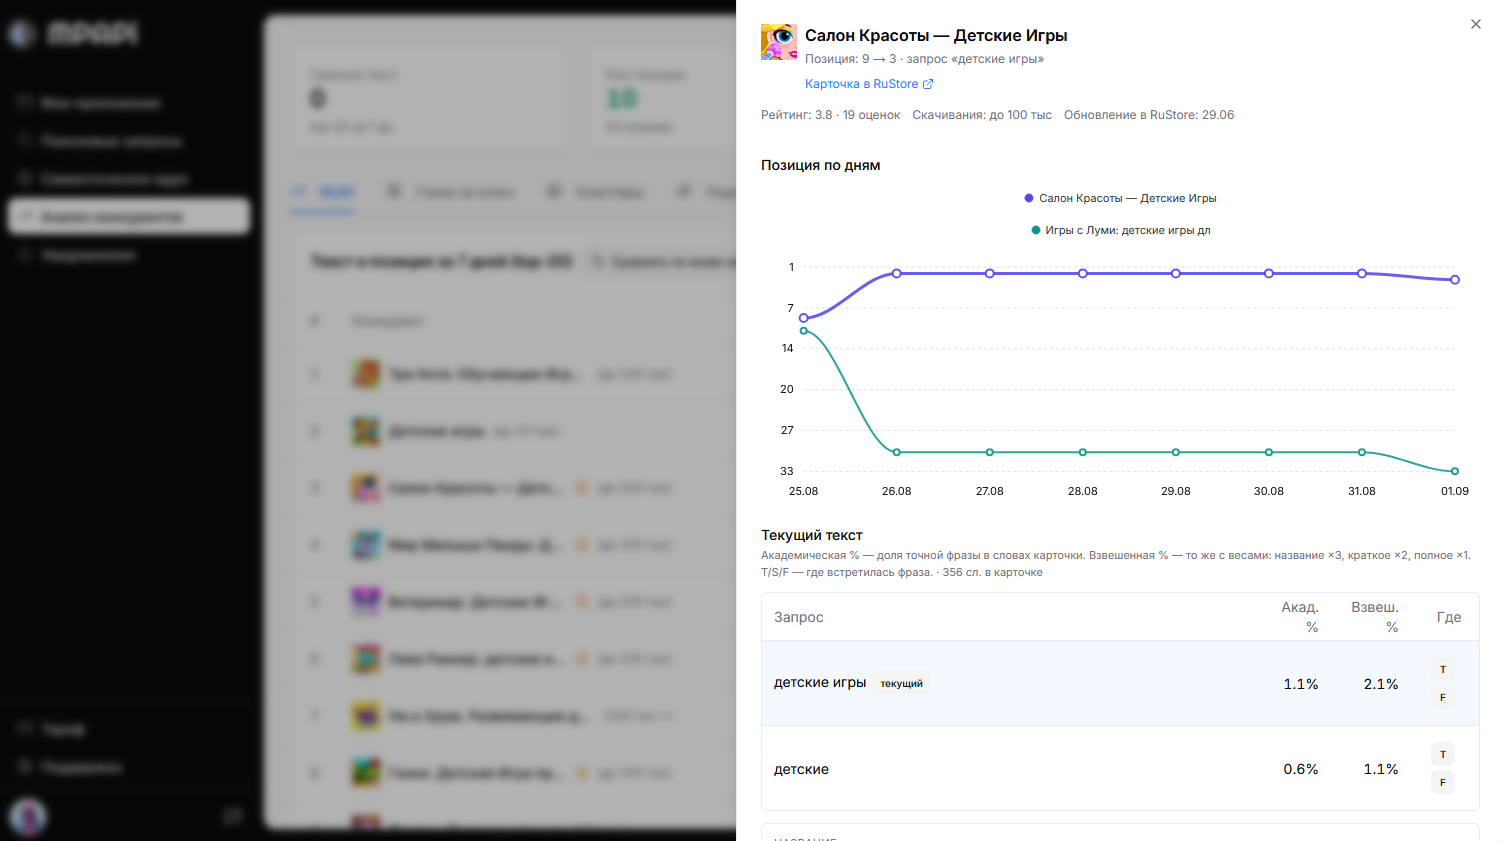Click the T badge in детские row
This screenshot has height=841, width=1503.
tap(1443, 755)
